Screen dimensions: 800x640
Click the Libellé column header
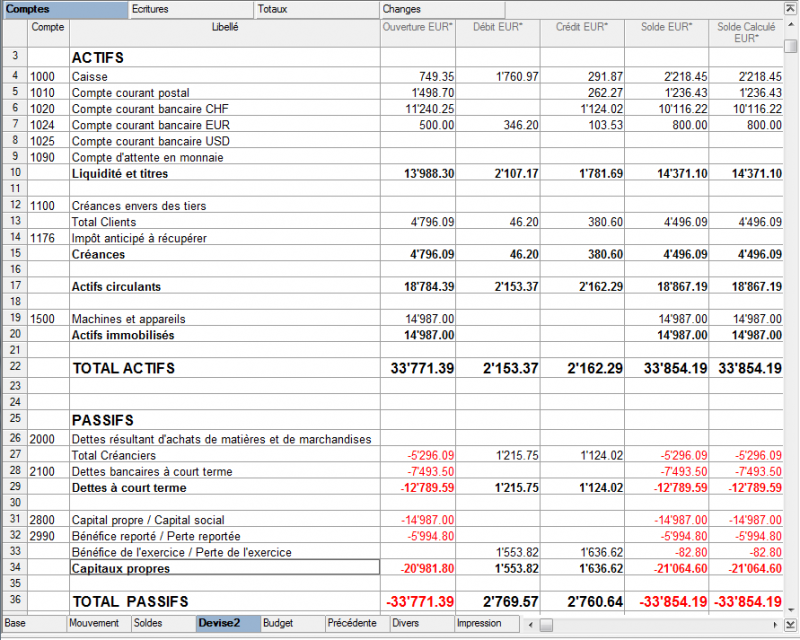[225, 33]
